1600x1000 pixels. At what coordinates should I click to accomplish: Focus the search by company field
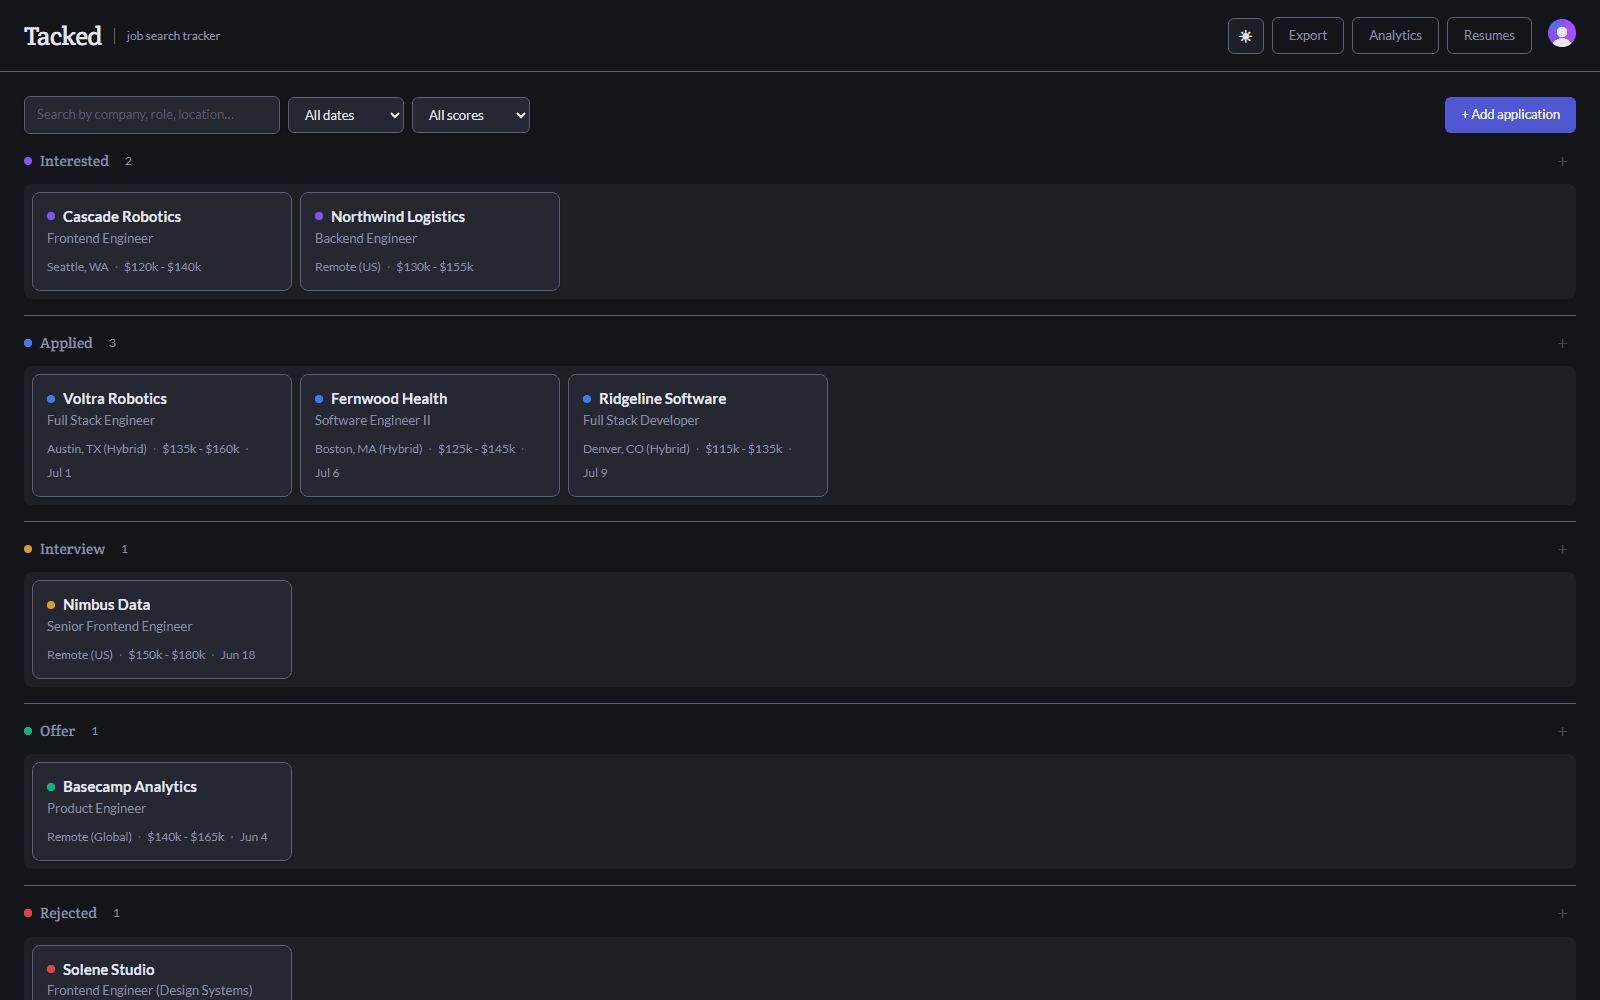click(152, 115)
